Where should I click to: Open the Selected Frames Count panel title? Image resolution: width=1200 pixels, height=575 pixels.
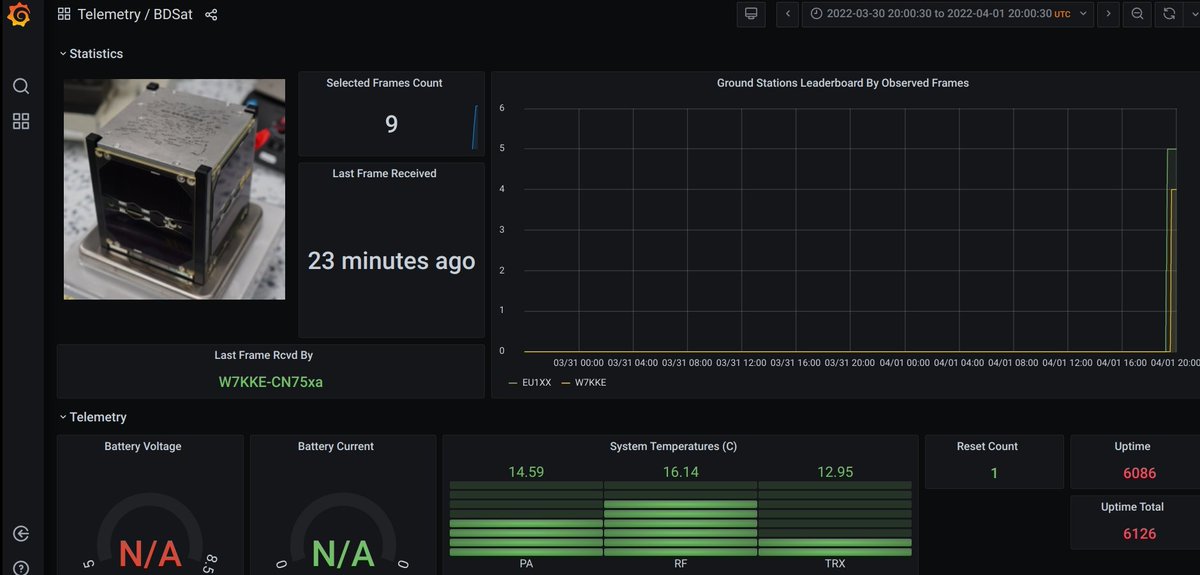click(x=384, y=83)
